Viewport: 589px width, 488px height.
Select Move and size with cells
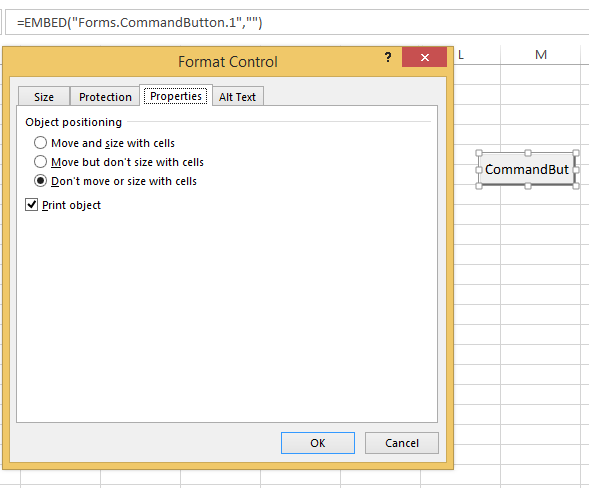pos(104,143)
